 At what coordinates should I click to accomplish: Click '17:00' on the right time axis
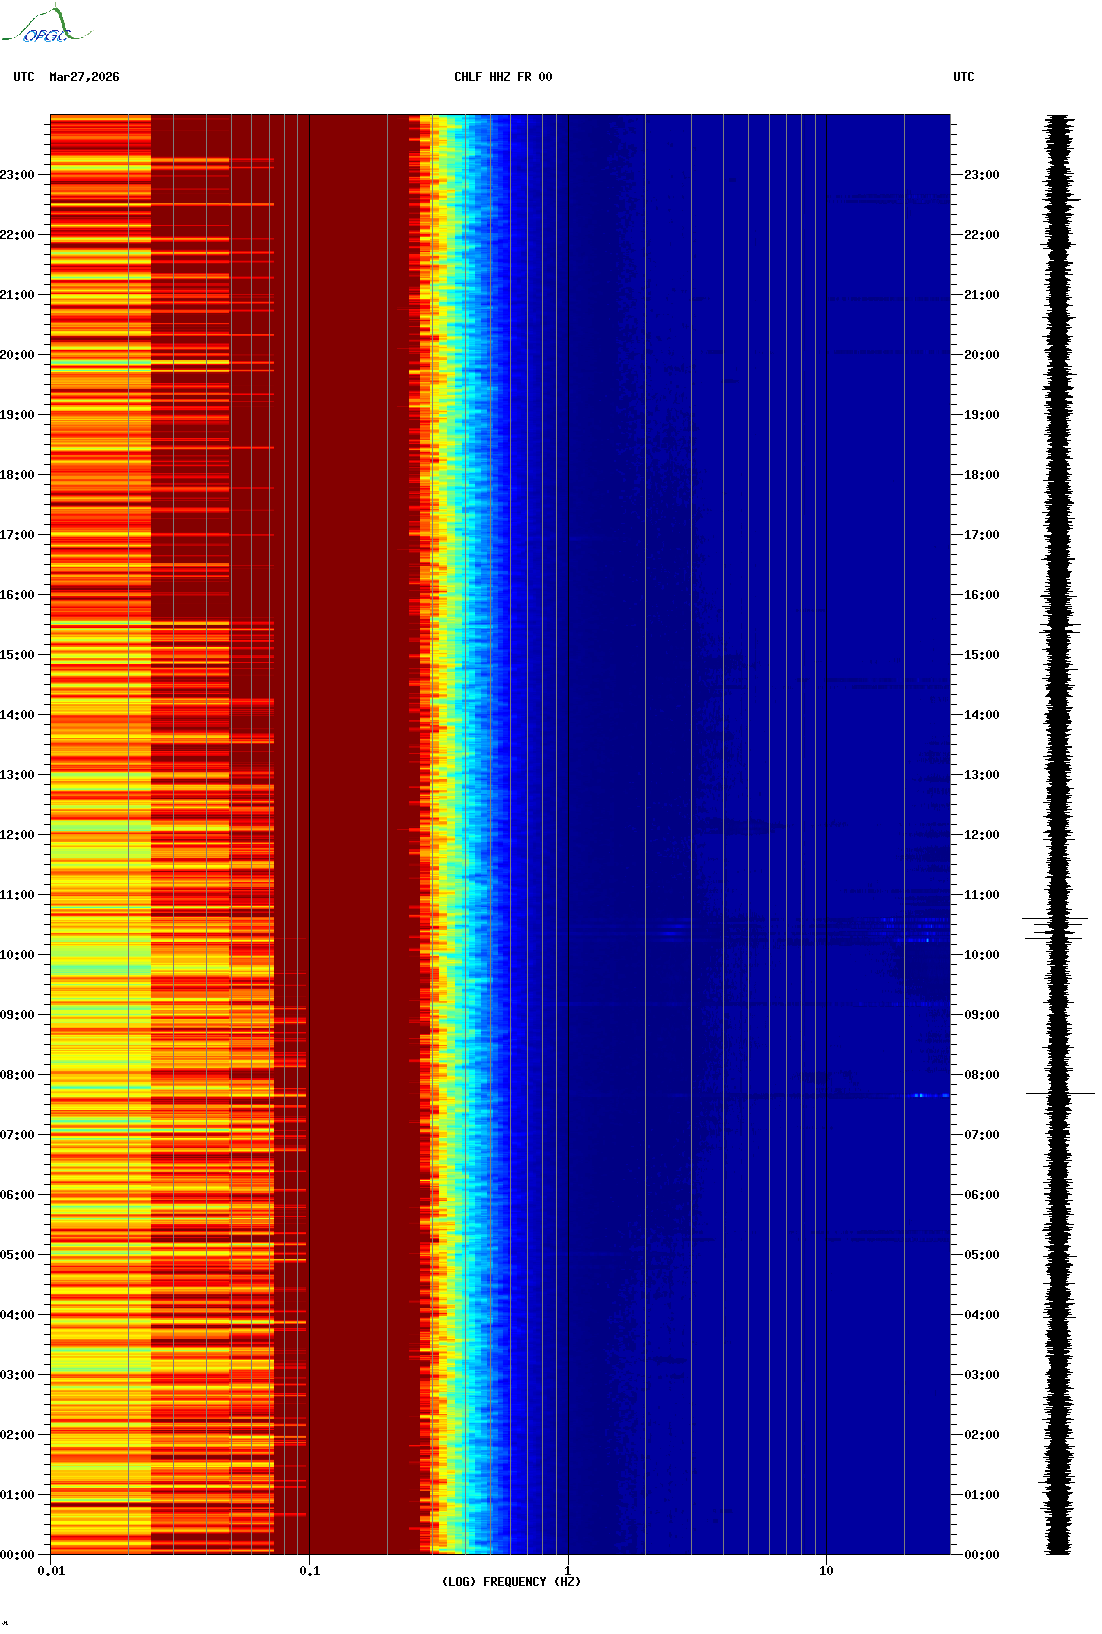(982, 535)
